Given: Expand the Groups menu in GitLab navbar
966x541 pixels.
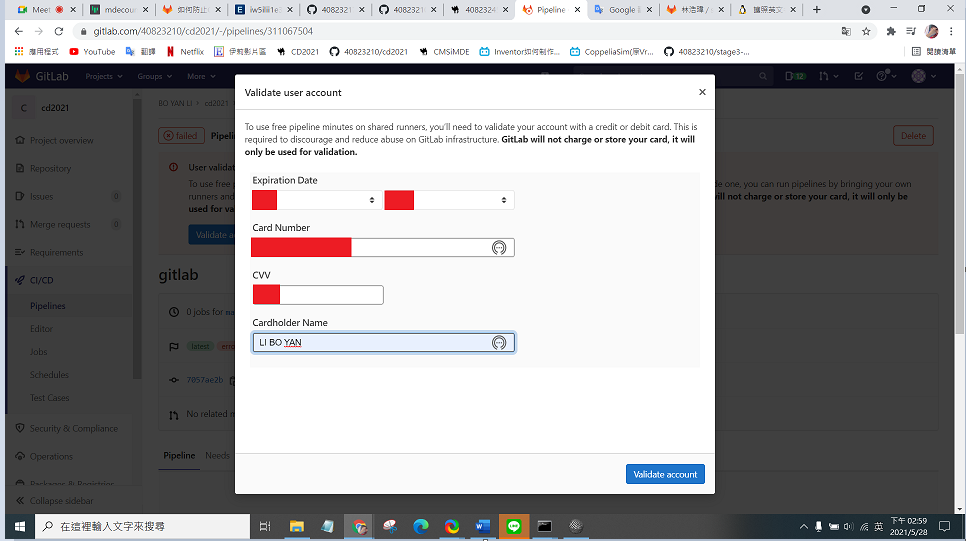Looking at the screenshot, I should (155, 76).
